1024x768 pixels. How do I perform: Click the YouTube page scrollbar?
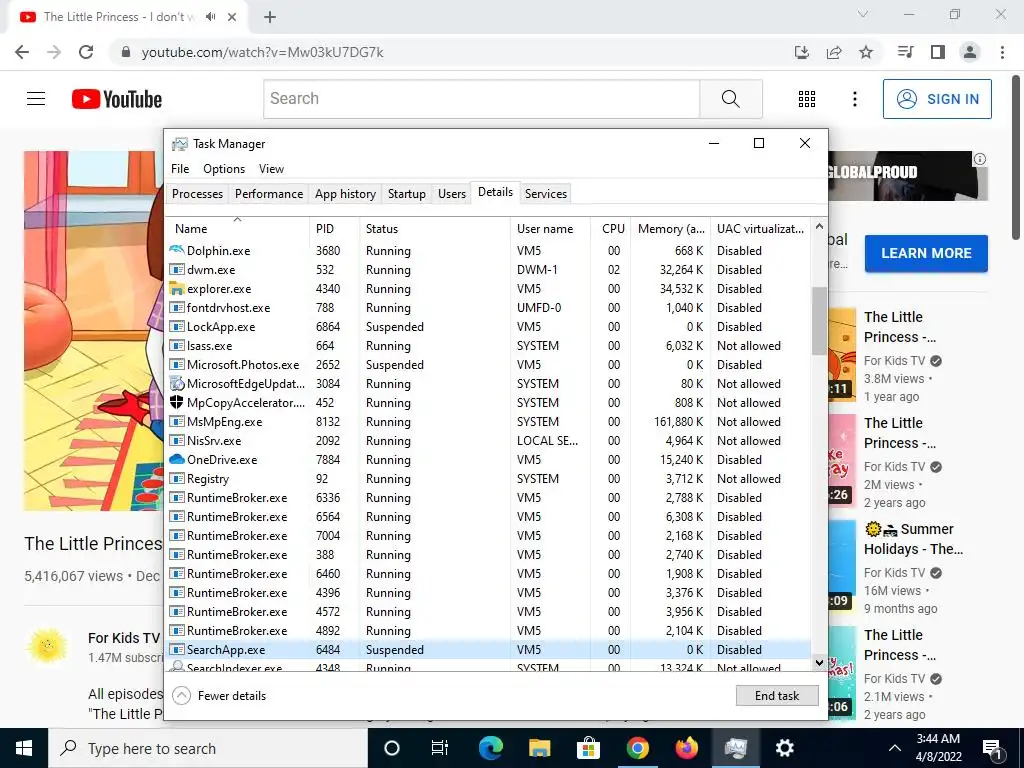click(x=1017, y=157)
